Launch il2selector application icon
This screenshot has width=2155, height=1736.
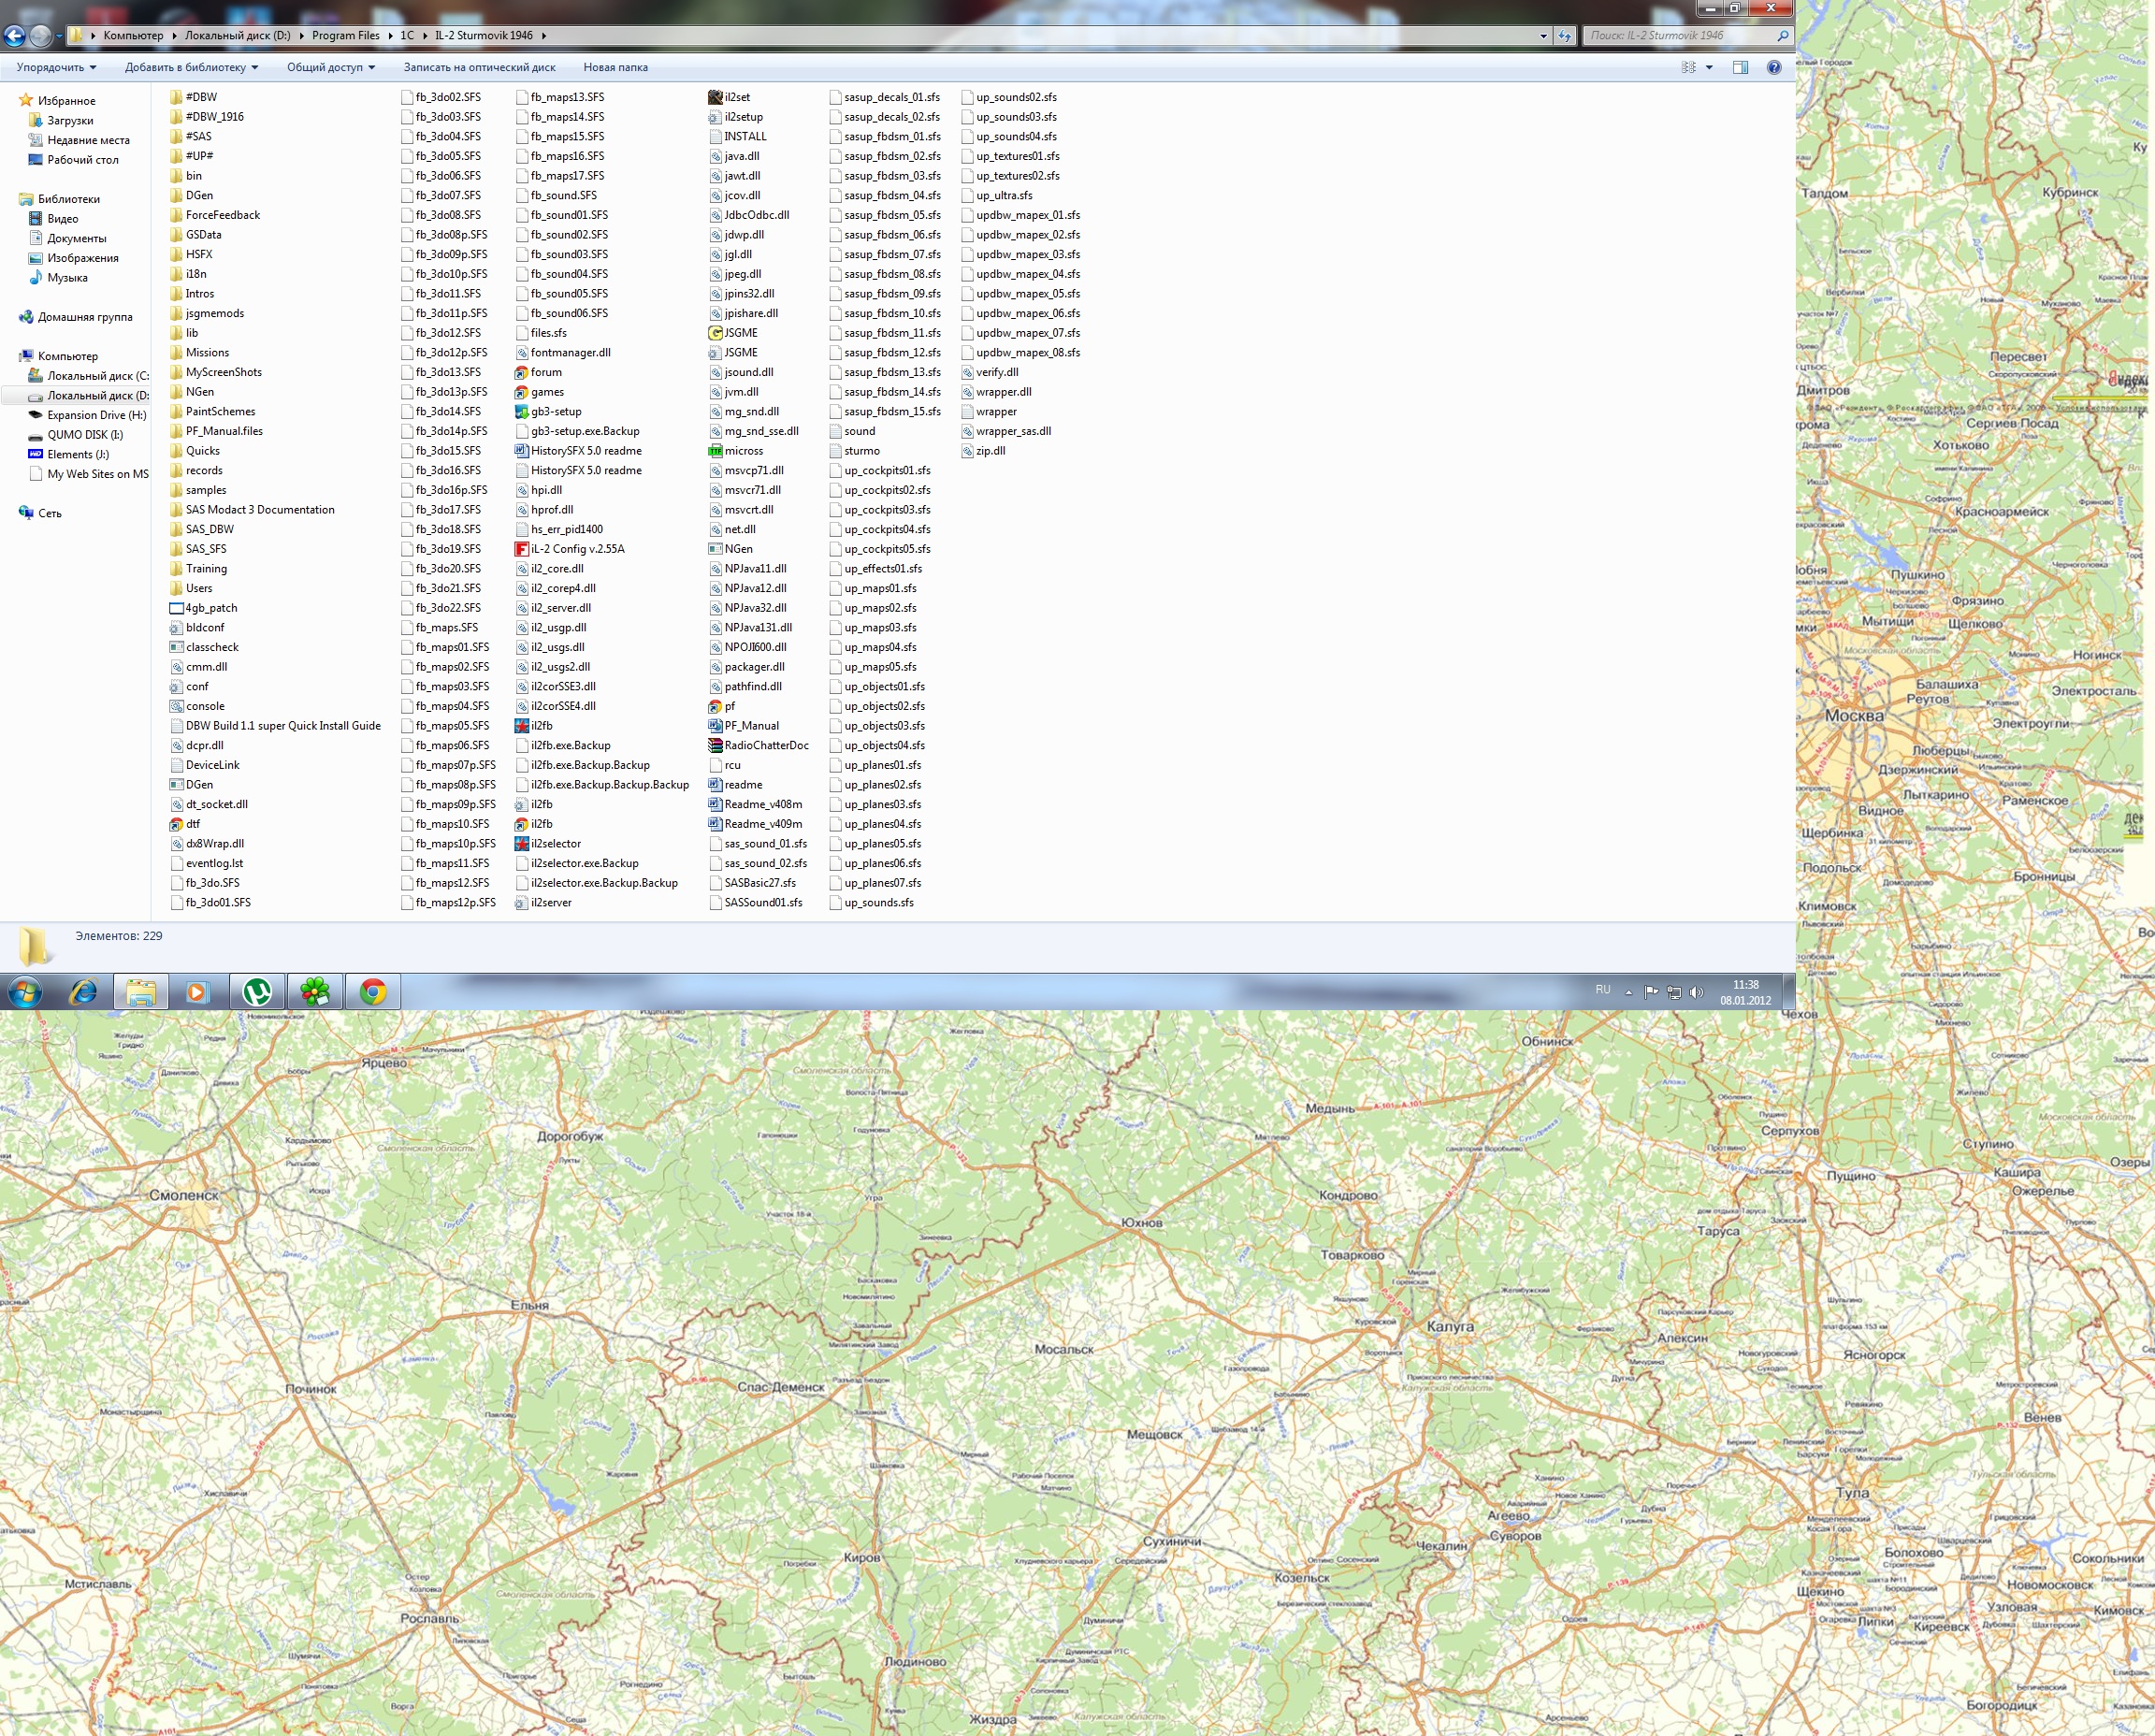coord(555,844)
